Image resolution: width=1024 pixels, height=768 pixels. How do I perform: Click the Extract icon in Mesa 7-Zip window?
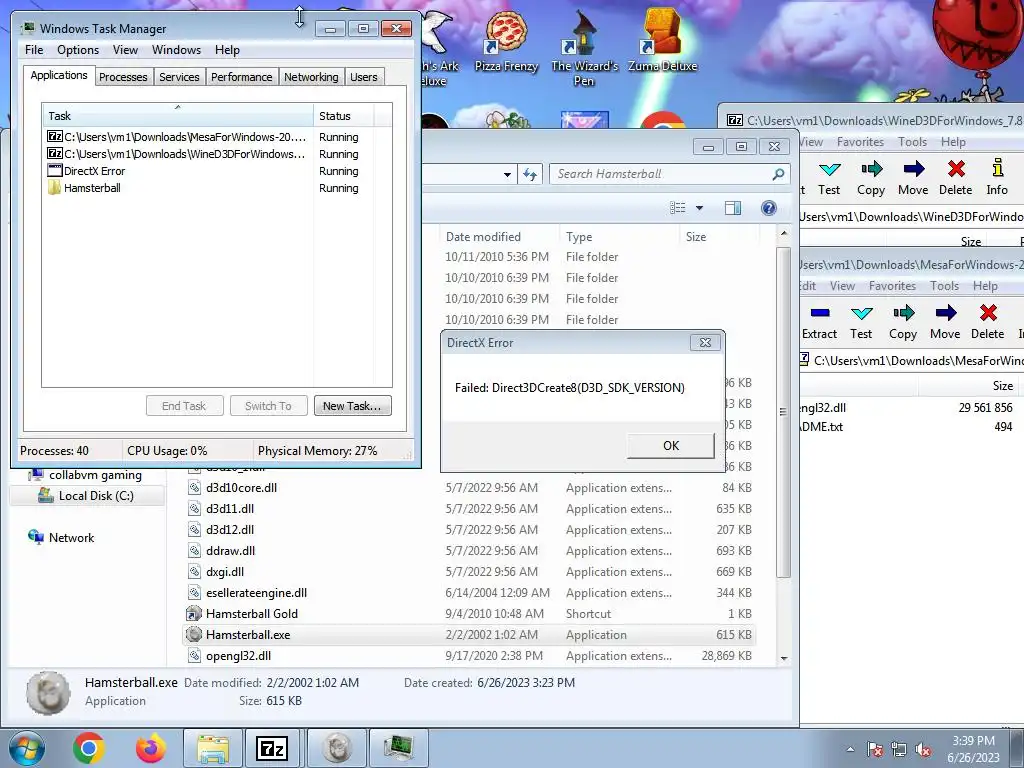click(819, 322)
